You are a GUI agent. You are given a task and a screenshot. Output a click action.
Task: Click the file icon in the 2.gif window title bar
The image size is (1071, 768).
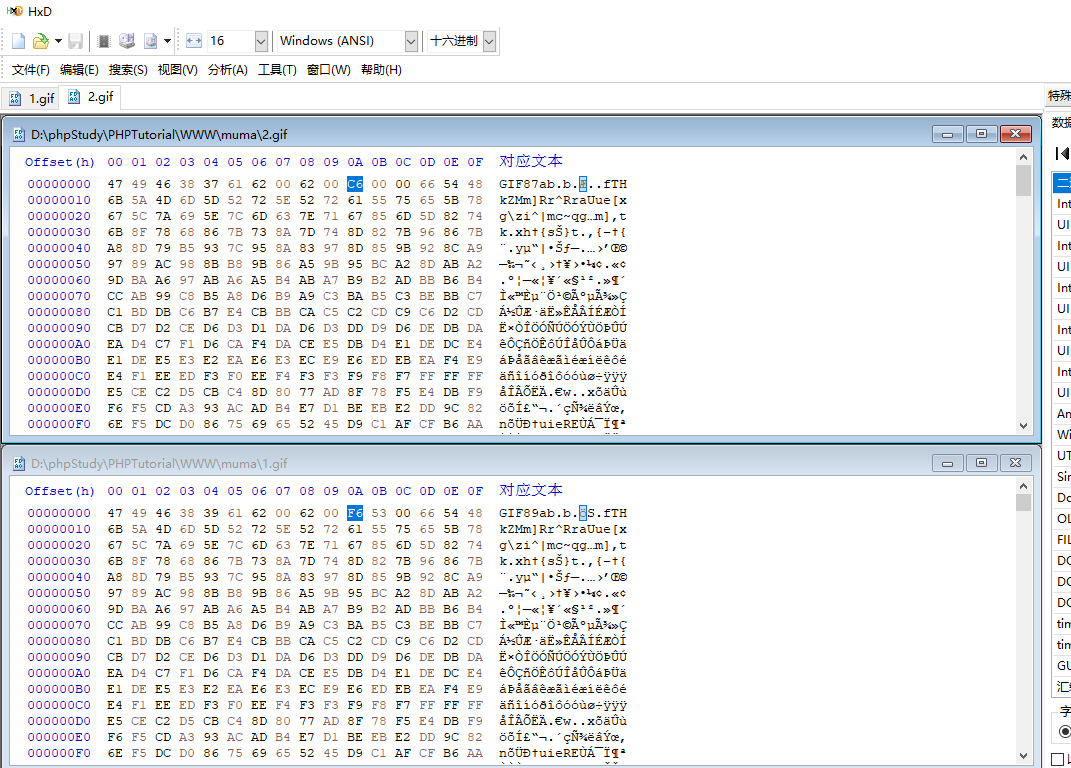tap(19, 135)
